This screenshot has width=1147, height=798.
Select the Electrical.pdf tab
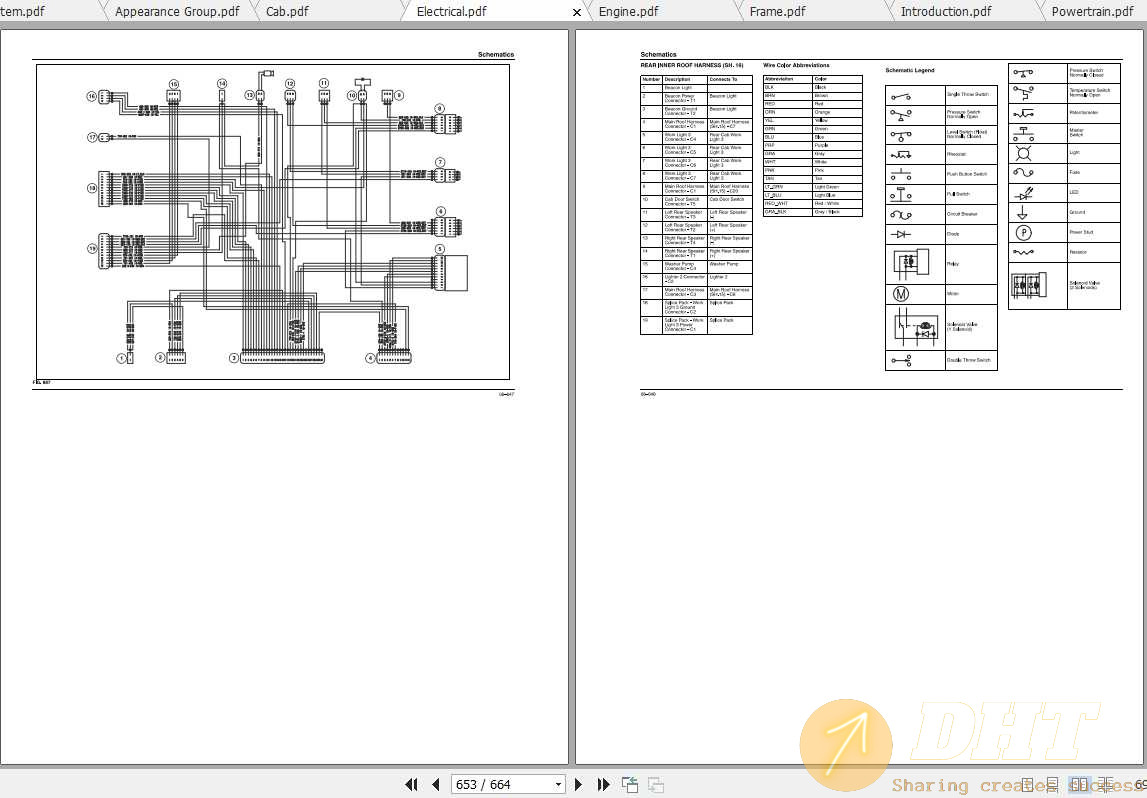[451, 11]
